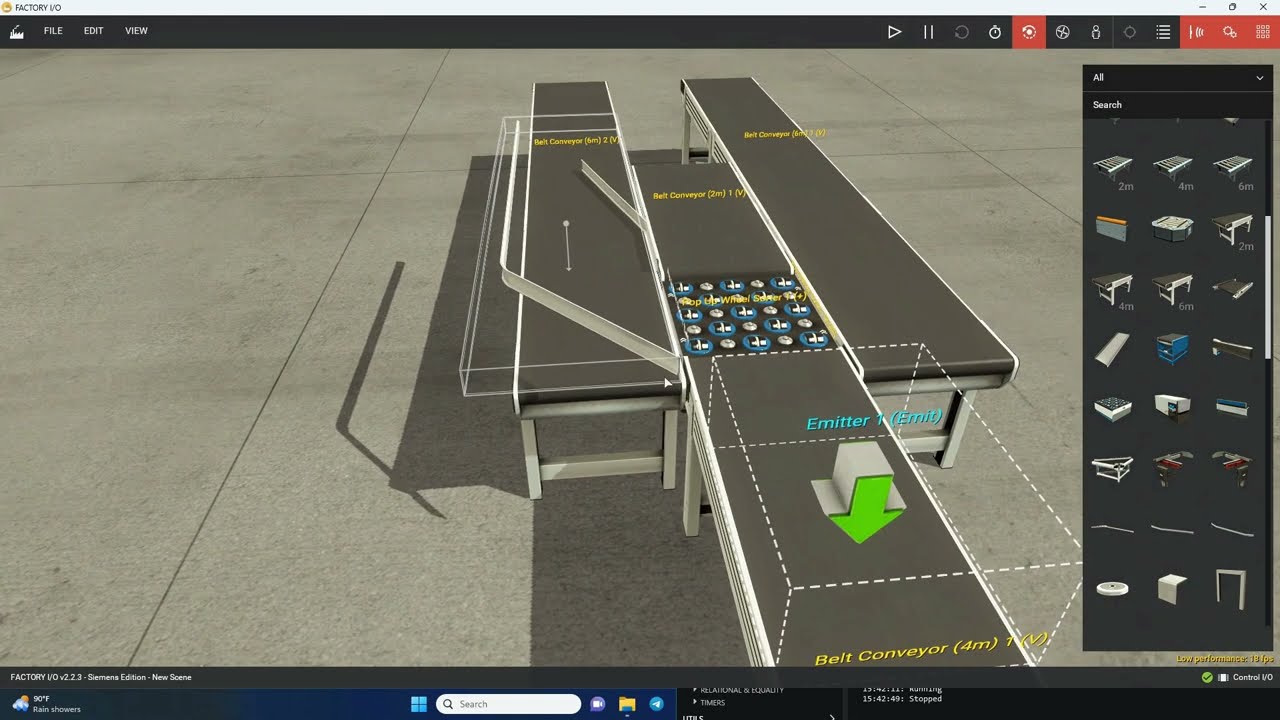Open the weather widget showing 90°F
Viewport: 1280px width, 720px height.
pos(46,704)
